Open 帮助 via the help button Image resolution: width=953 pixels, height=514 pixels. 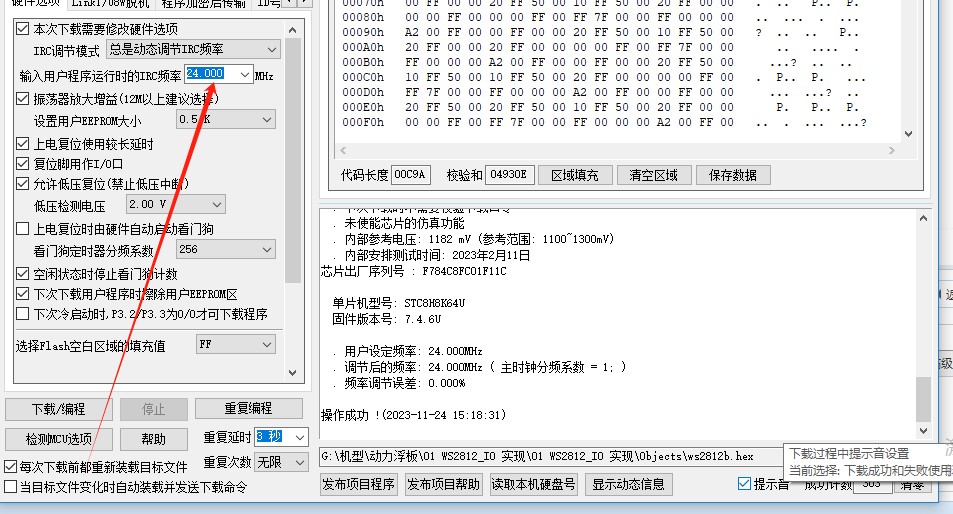pyautogui.click(x=153, y=439)
